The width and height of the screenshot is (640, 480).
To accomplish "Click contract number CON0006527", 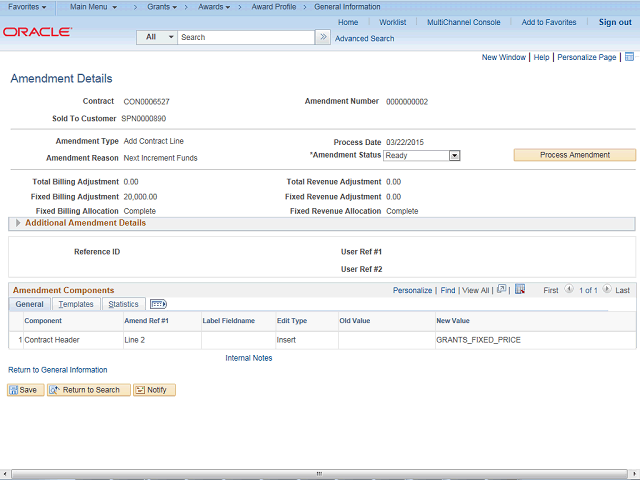I will [146, 102].
